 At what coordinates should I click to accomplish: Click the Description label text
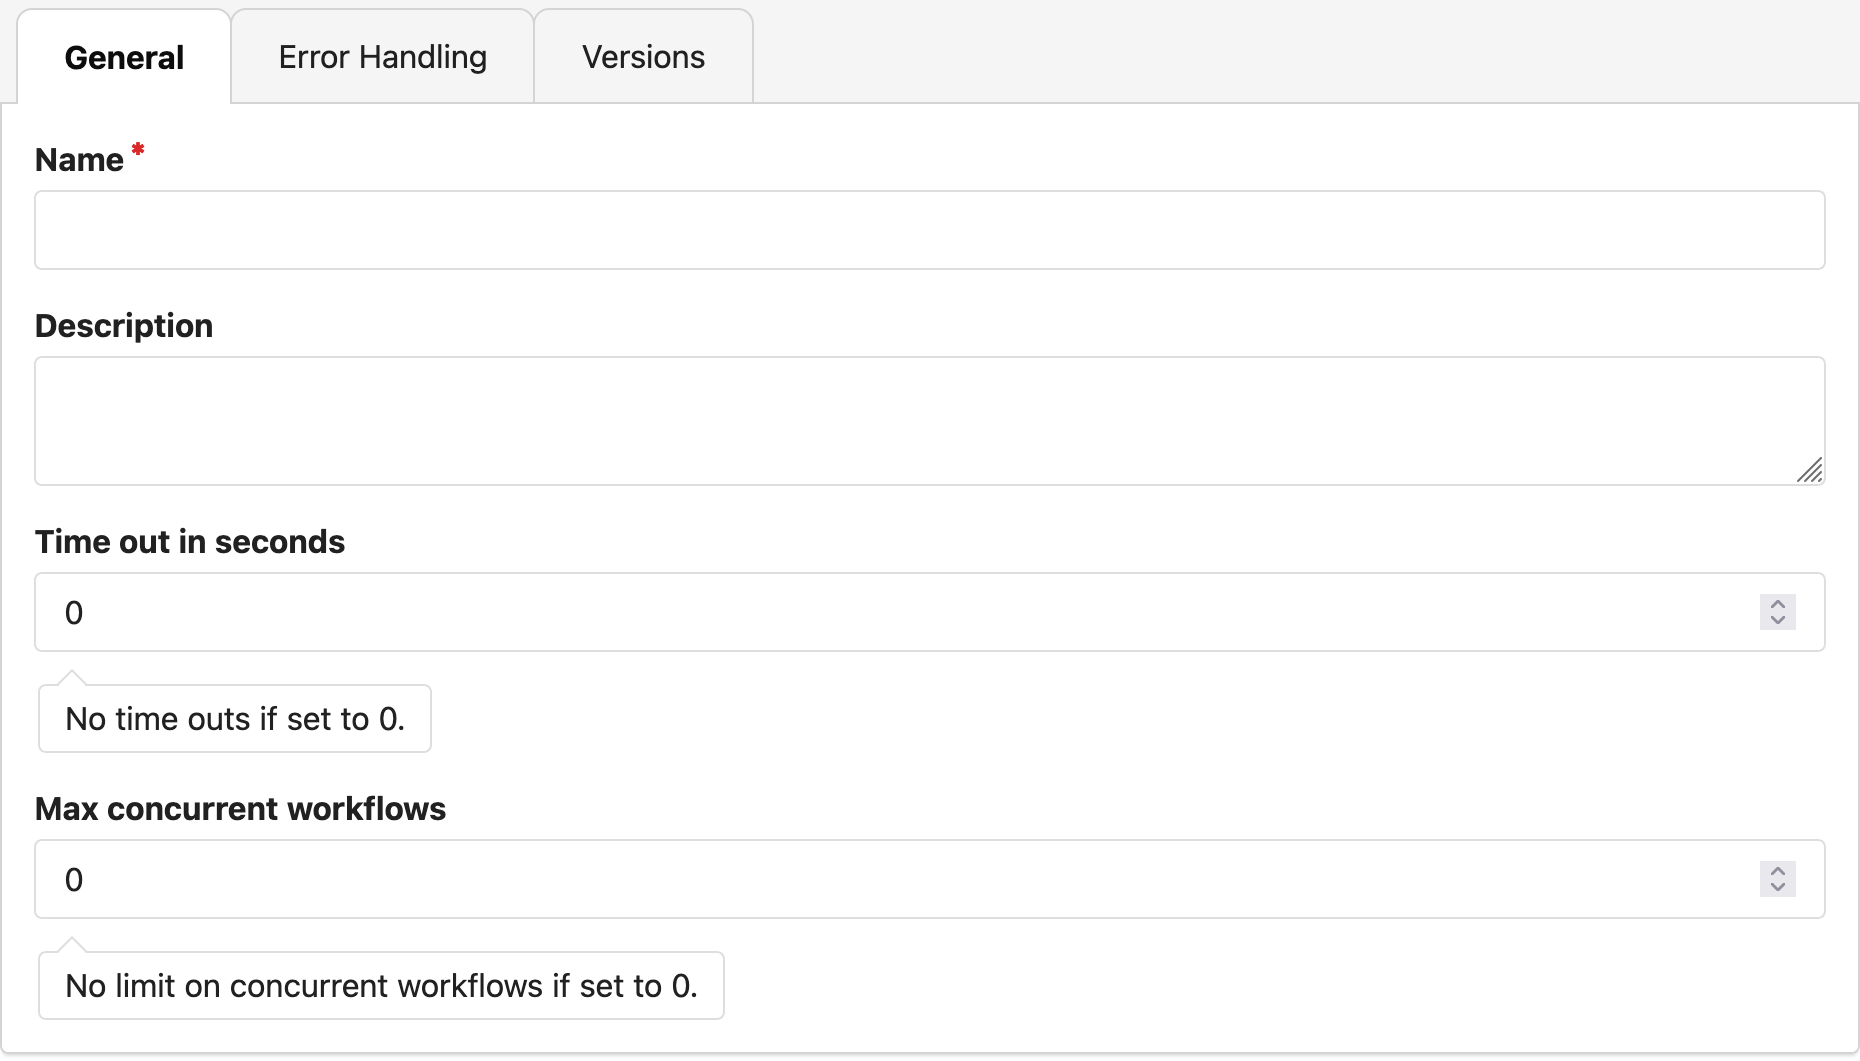pos(124,326)
